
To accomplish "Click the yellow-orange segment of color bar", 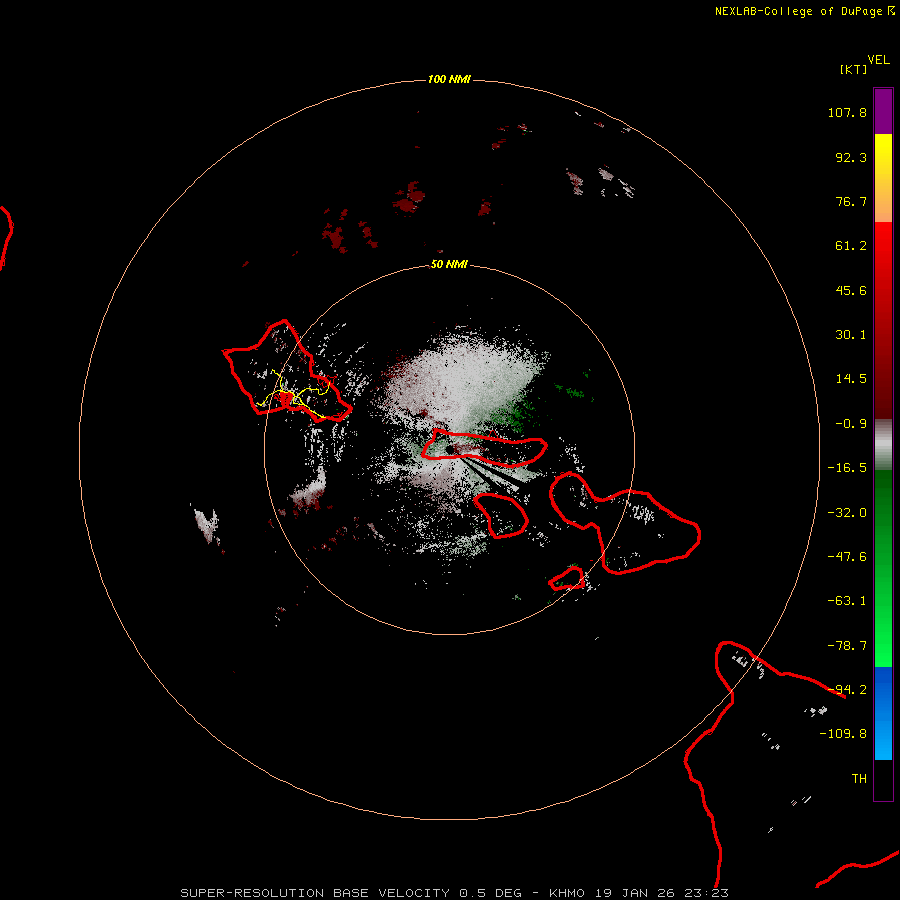I will (883, 178).
